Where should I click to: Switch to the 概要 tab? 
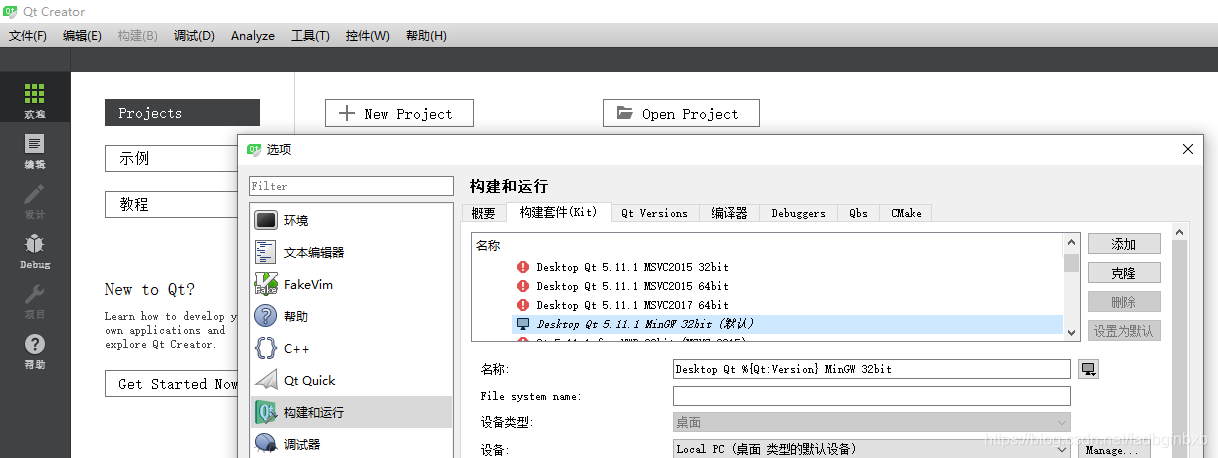coord(484,213)
